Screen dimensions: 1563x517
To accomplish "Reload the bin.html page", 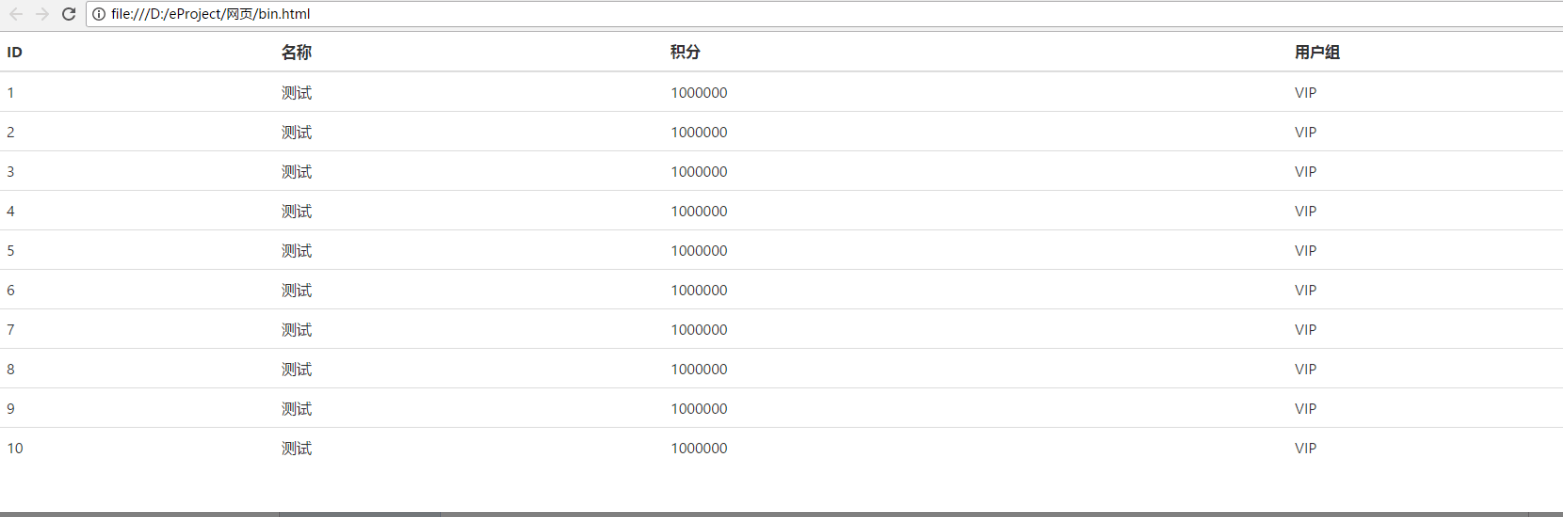I will point(68,14).
